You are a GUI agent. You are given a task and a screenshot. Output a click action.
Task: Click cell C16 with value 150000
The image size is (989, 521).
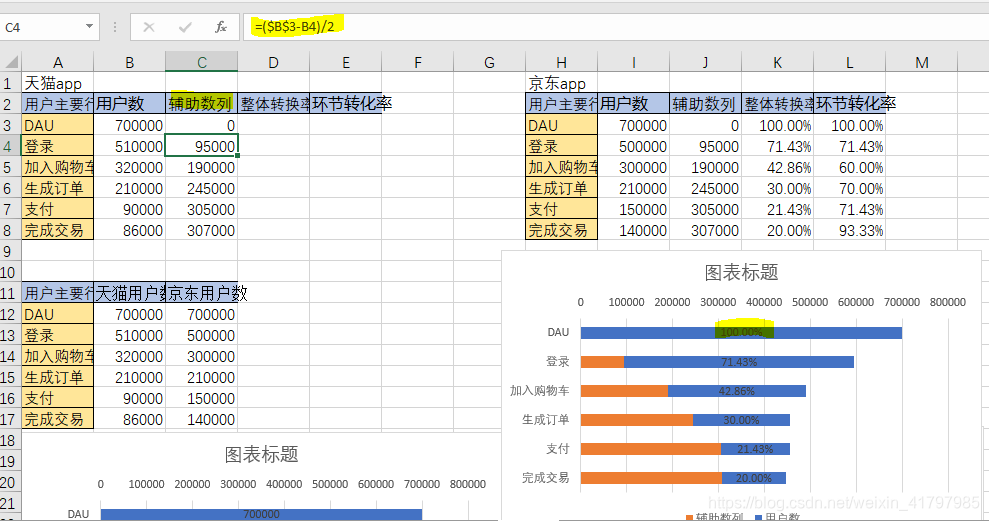[x=202, y=398]
